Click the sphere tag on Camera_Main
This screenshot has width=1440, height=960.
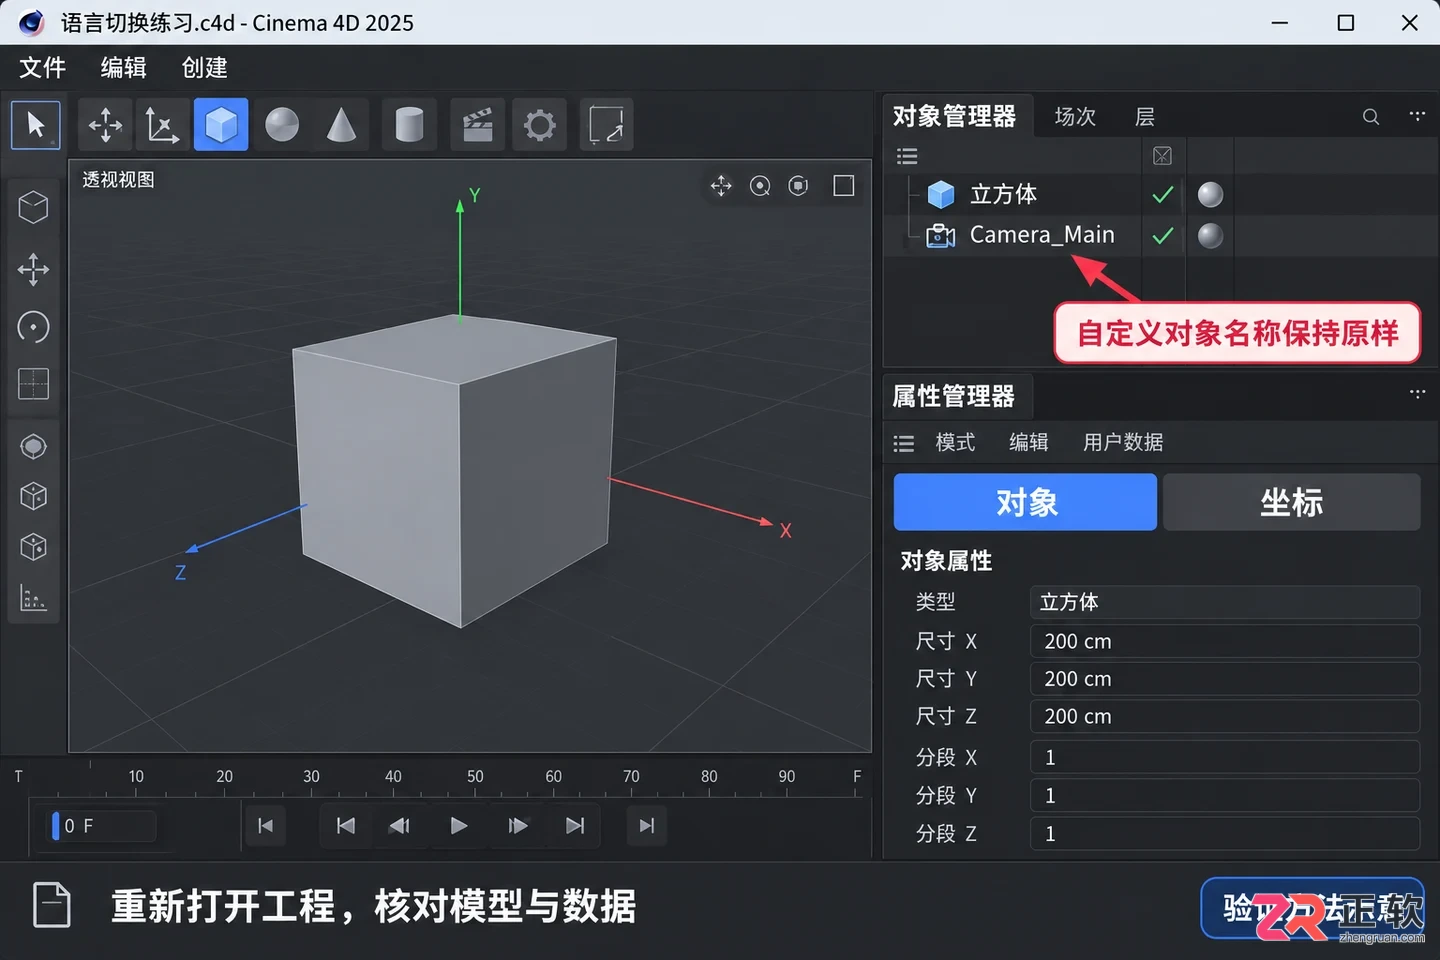click(1210, 236)
